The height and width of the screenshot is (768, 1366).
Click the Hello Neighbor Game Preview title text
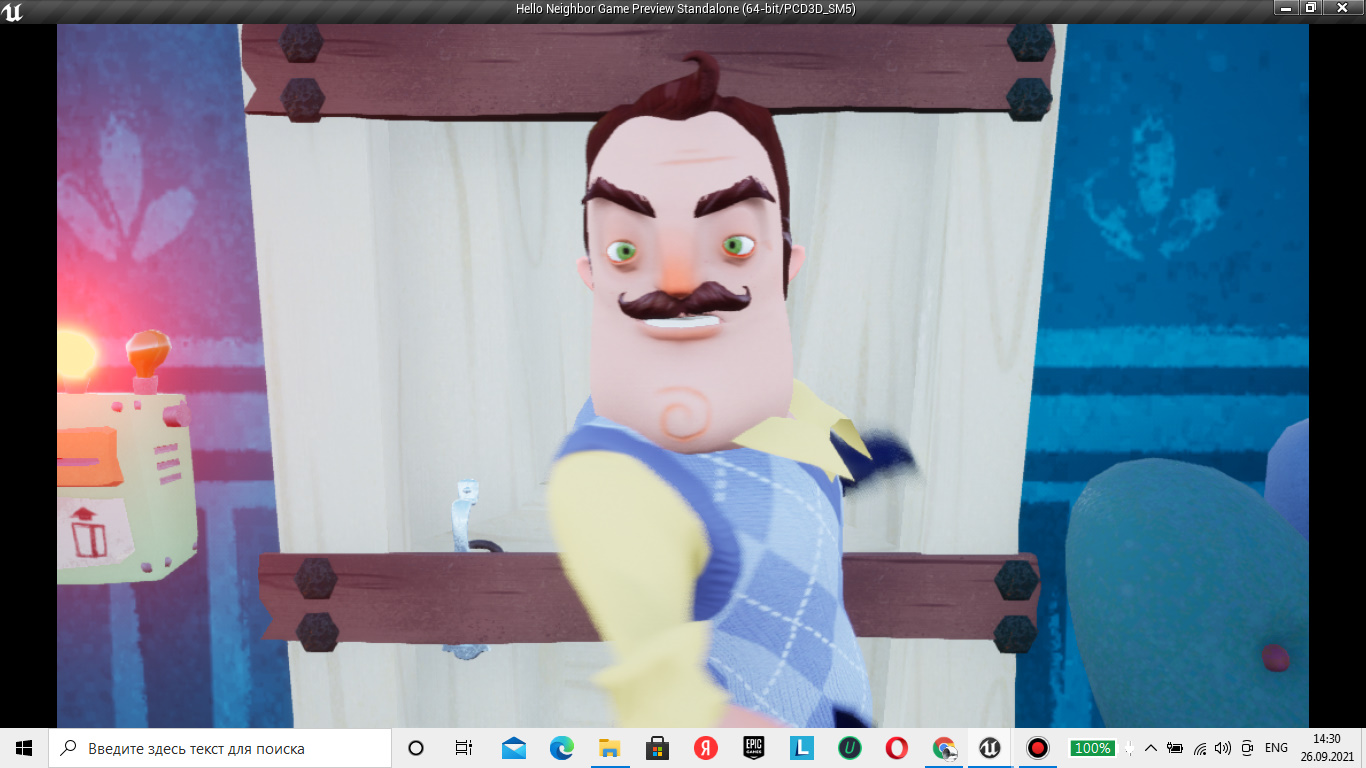coord(685,9)
